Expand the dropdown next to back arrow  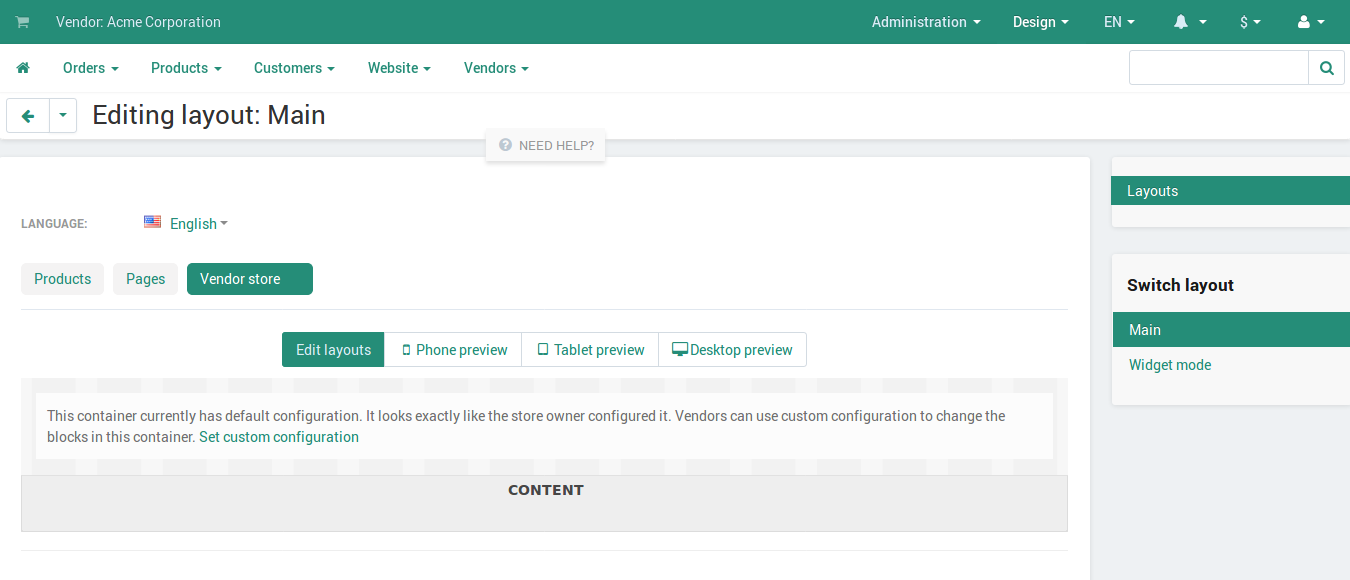63,116
